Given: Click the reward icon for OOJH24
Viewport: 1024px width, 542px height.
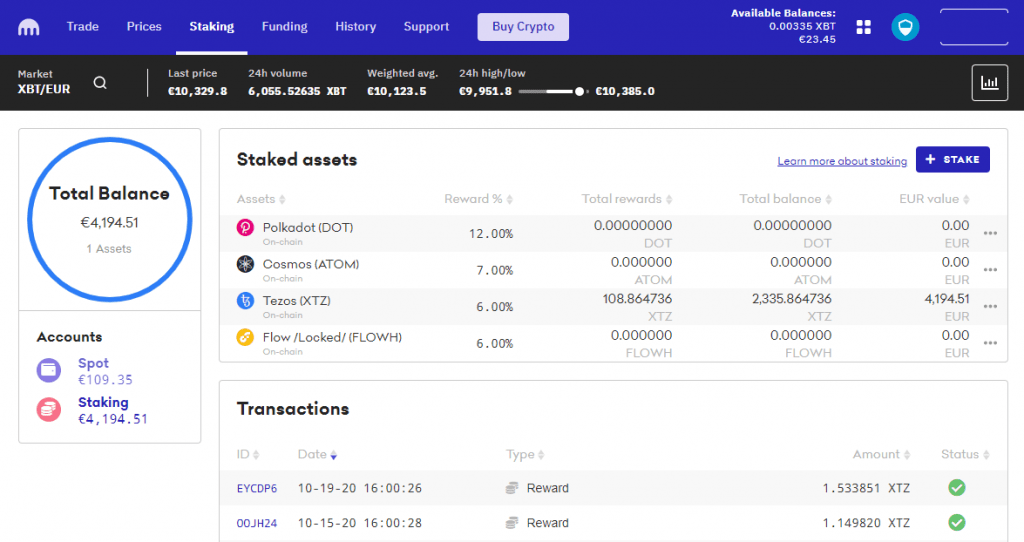Looking at the screenshot, I should pyautogui.click(x=512, y=522).
